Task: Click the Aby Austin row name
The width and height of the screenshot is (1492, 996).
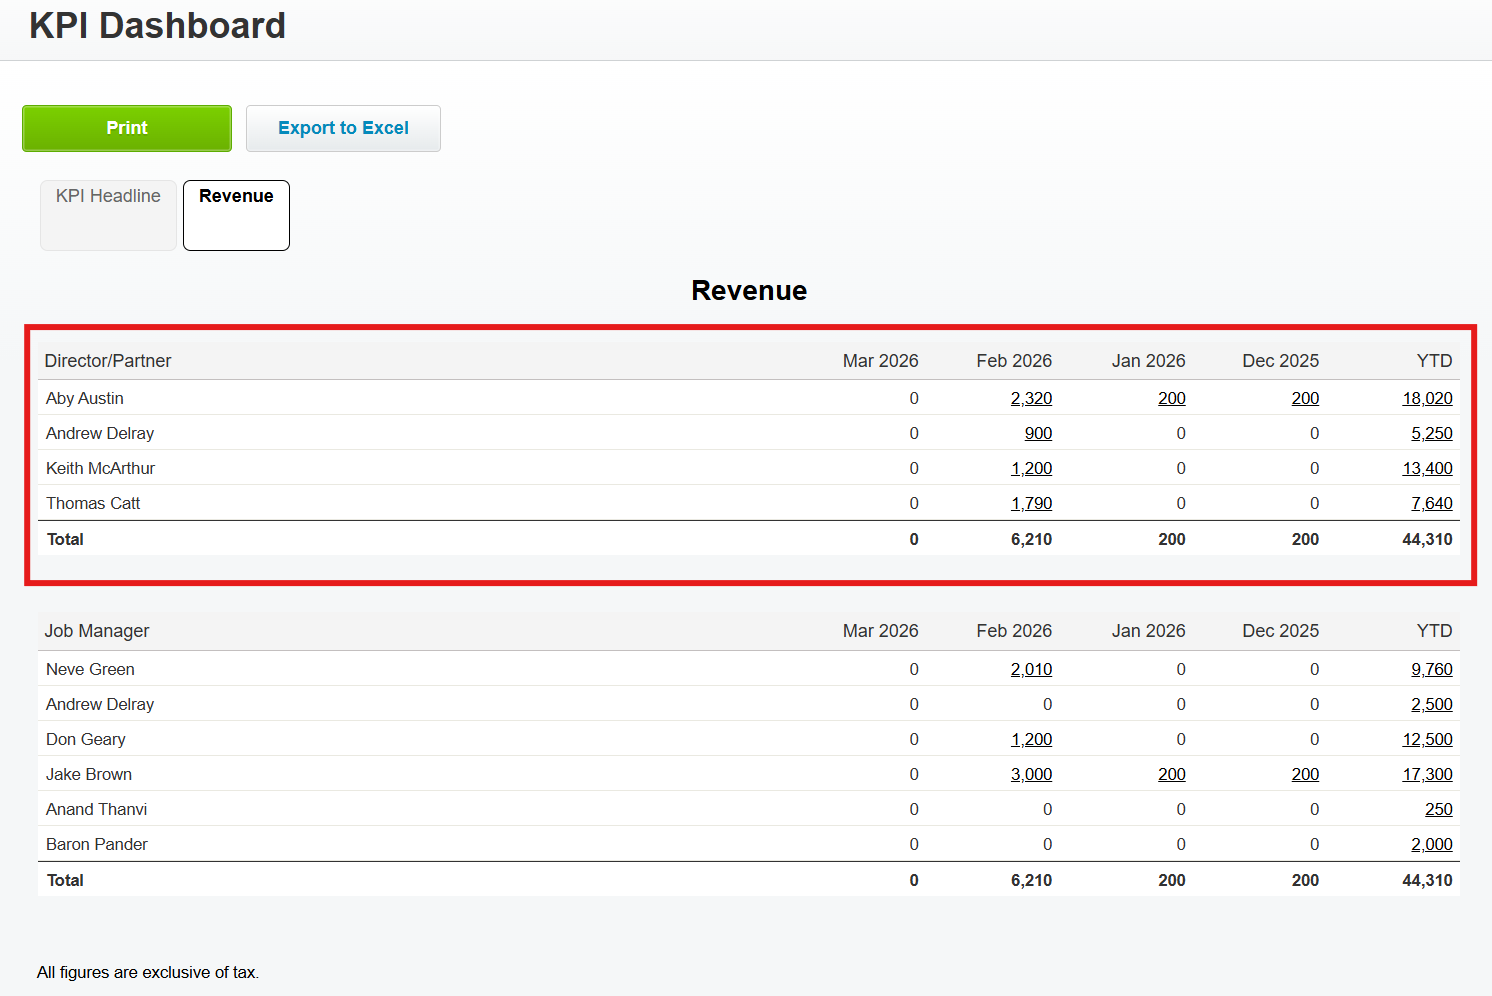Action: pyautogui.click(x=85, y=398)
